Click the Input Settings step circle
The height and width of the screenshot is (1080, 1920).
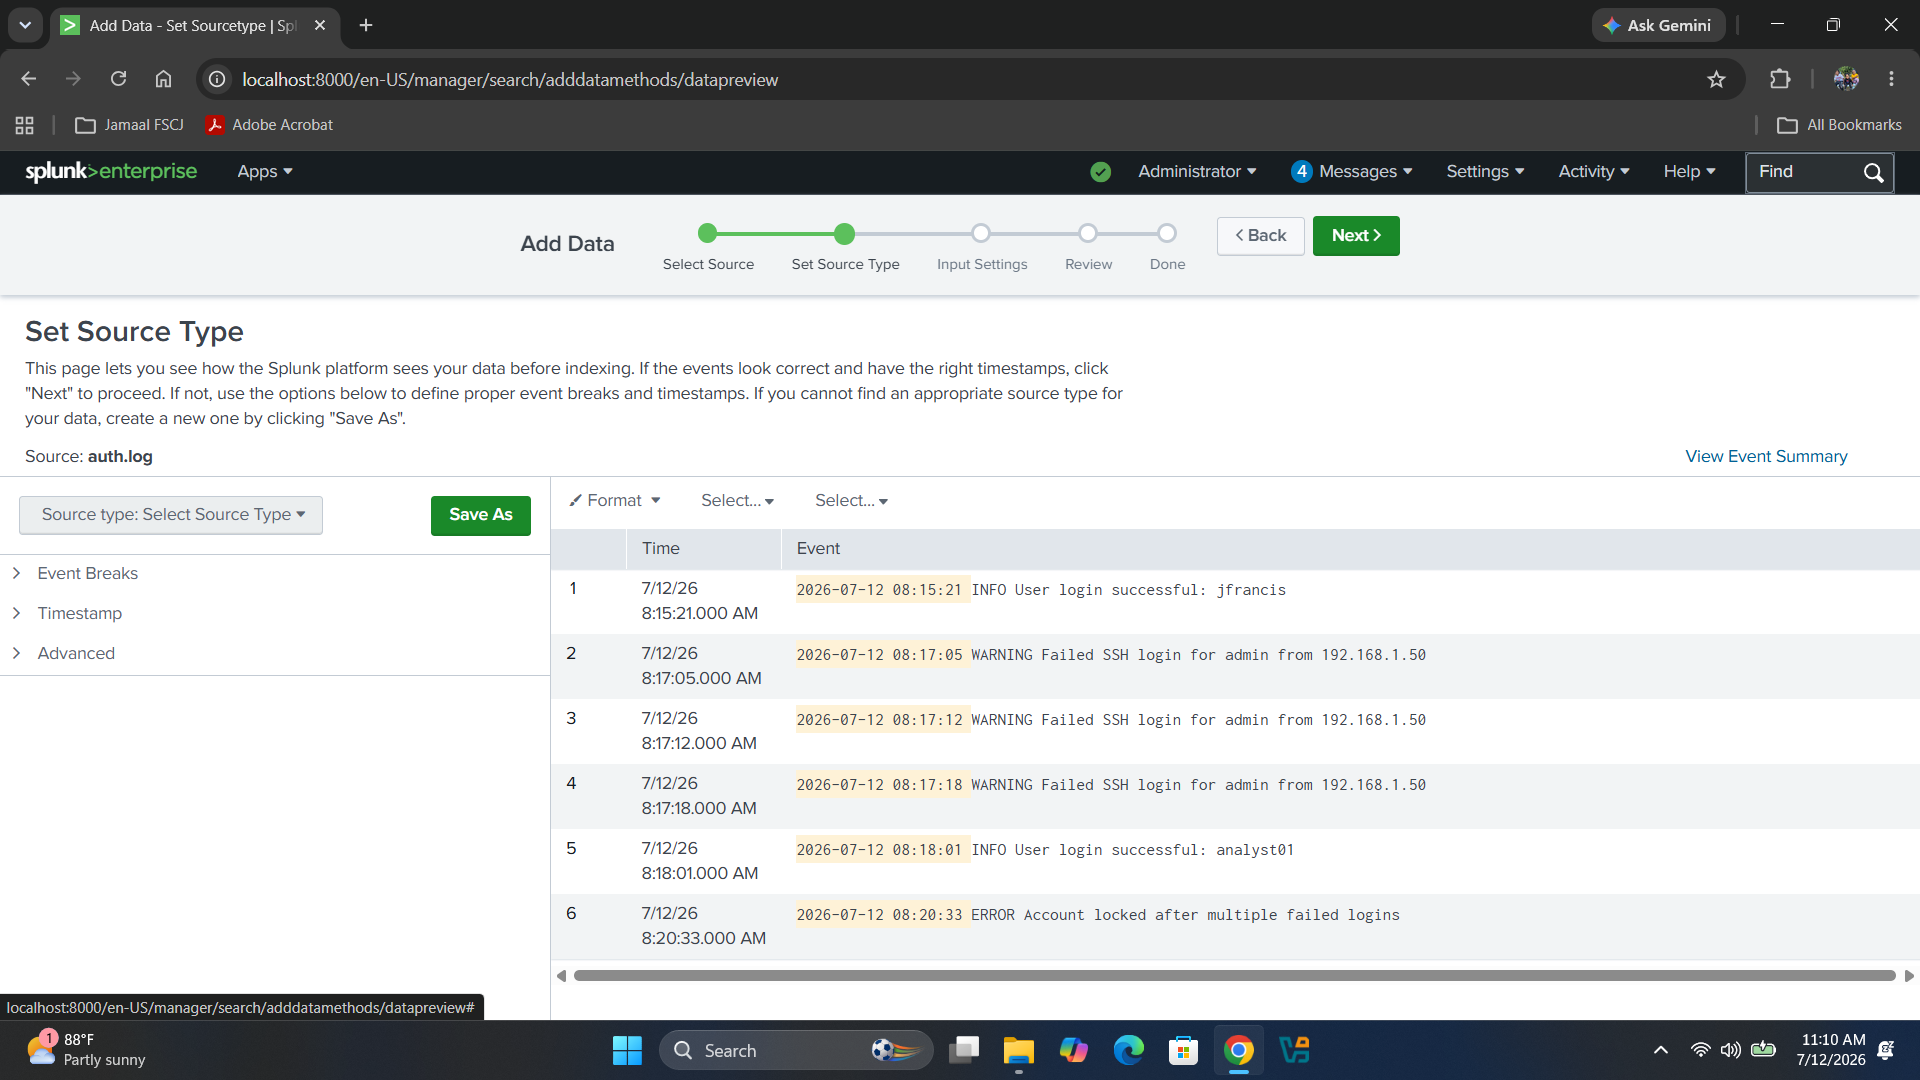coord(981,233)
